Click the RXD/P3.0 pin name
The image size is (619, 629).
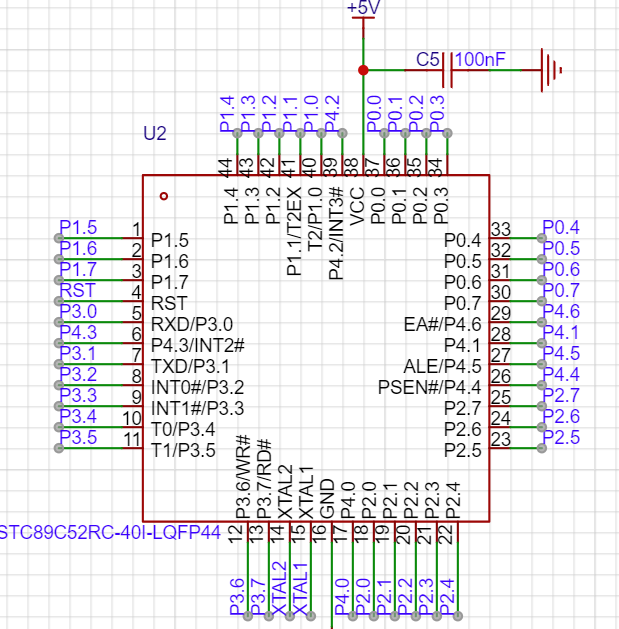click(x=192, y=325)
